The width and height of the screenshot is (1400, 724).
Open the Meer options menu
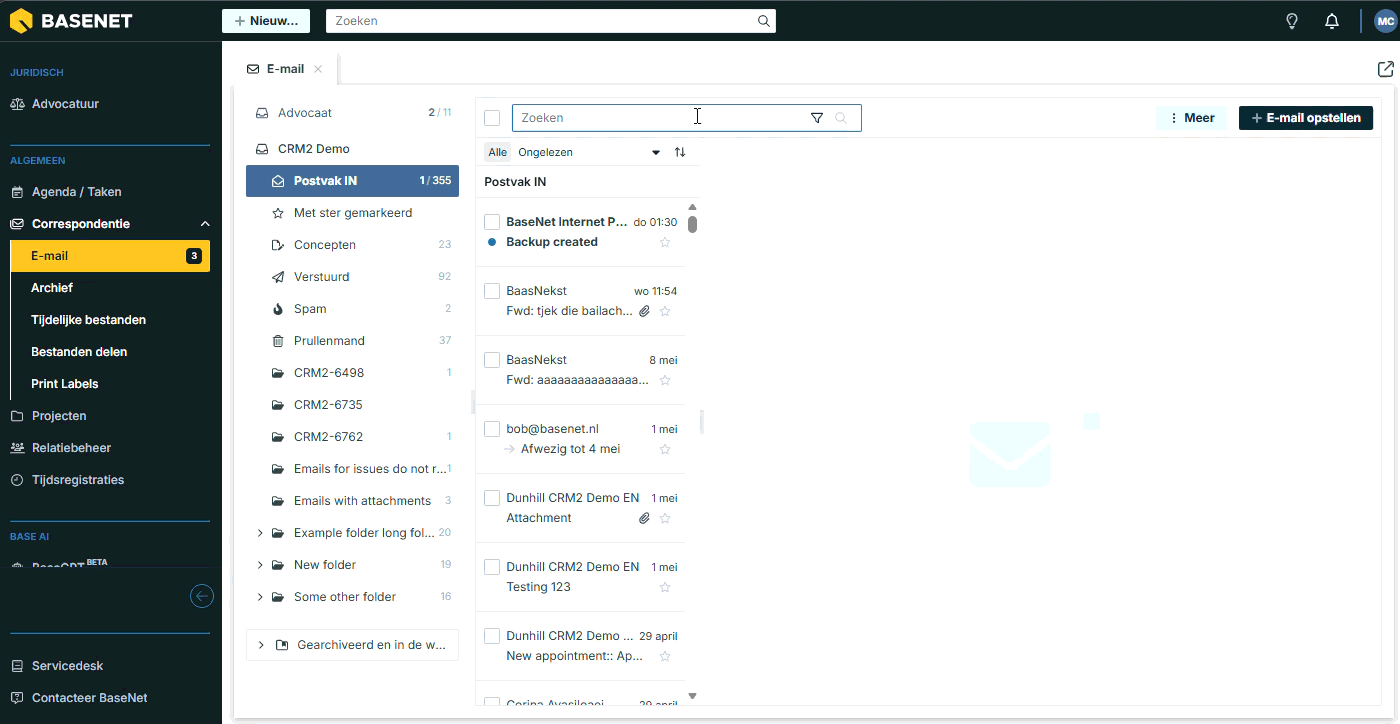tap(1191, 118)
